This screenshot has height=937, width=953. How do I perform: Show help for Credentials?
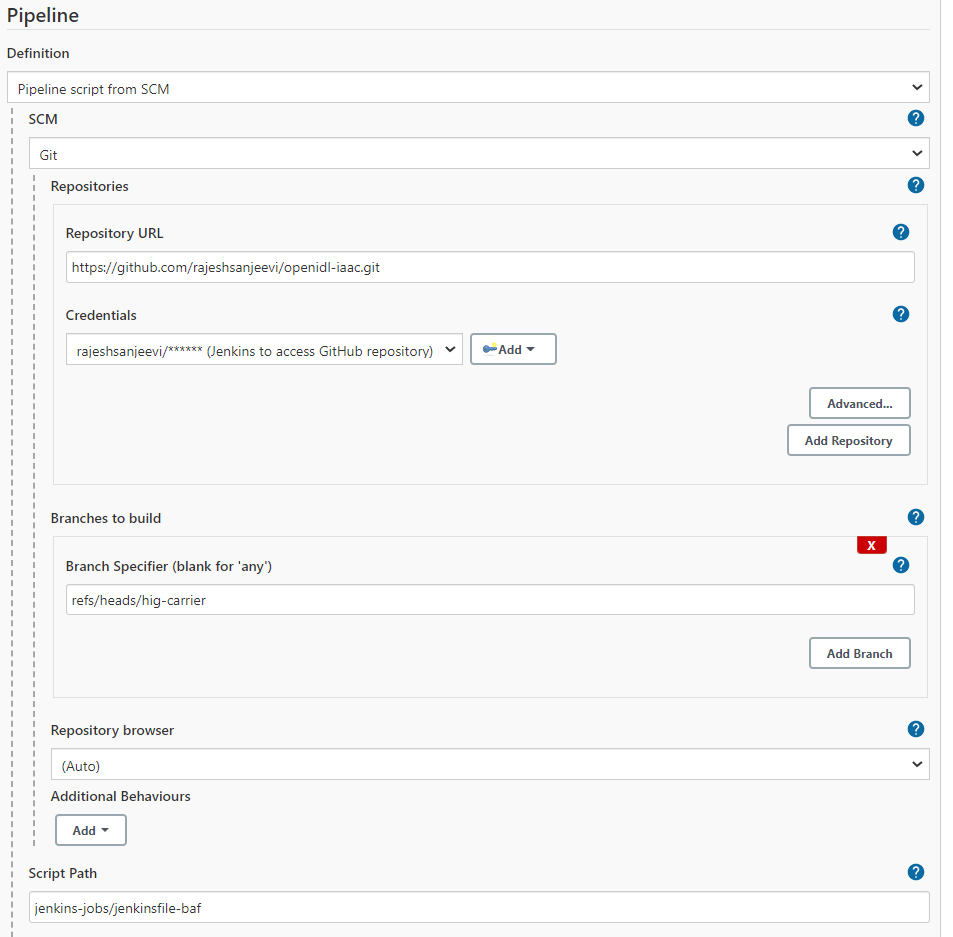(x=901, y=314)
